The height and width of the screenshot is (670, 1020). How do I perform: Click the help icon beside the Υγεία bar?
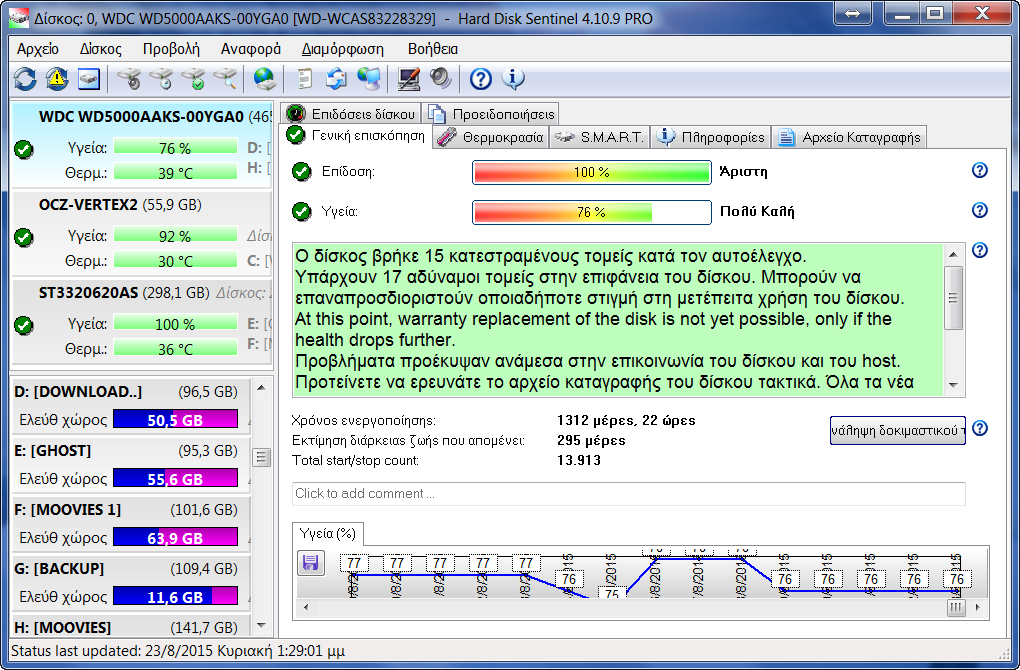pyautogui.click(x=980, y=210)
